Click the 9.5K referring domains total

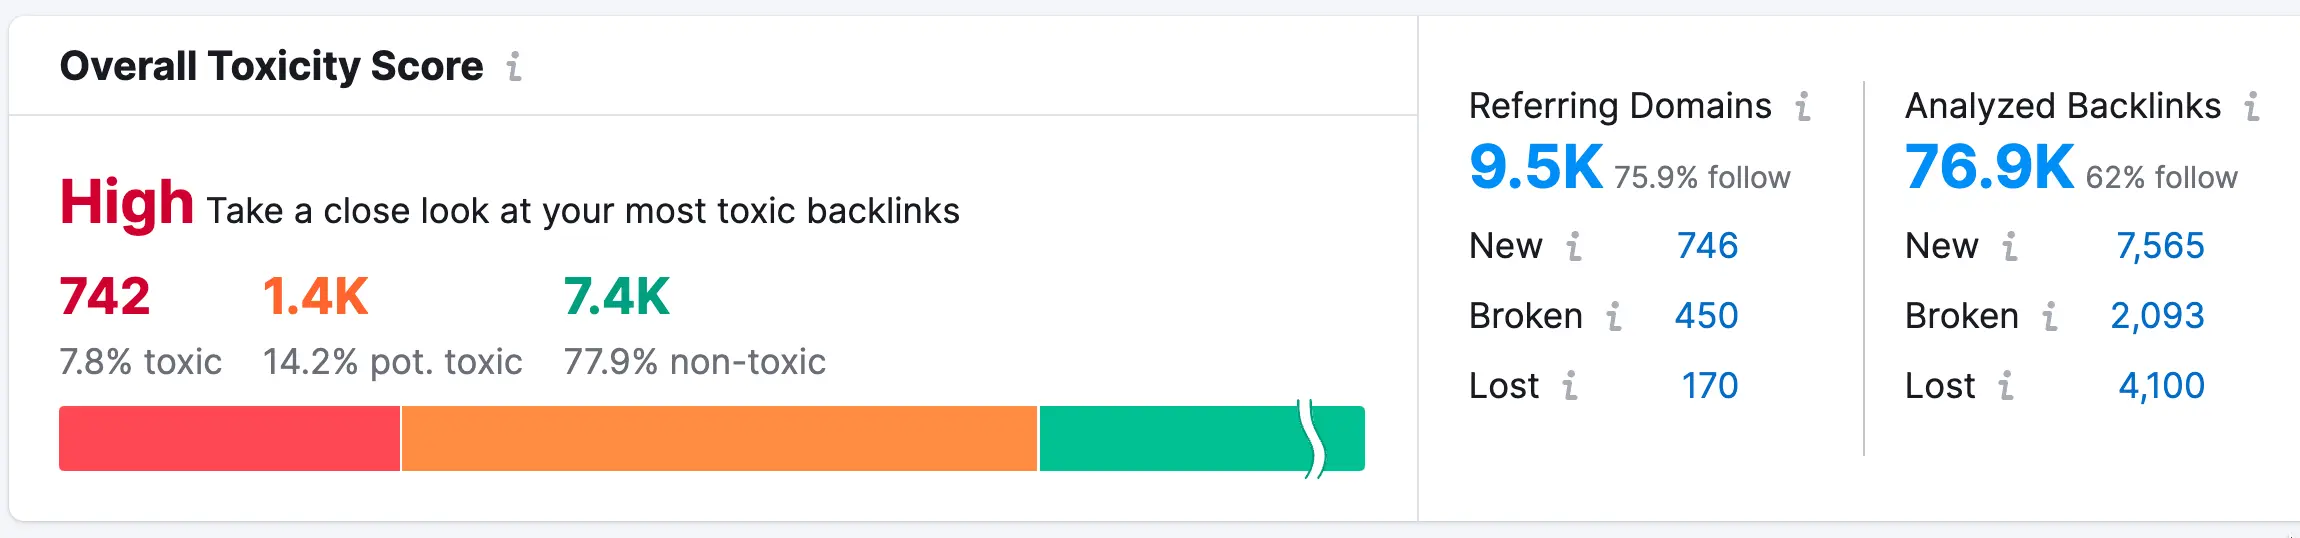[1536, 167]
